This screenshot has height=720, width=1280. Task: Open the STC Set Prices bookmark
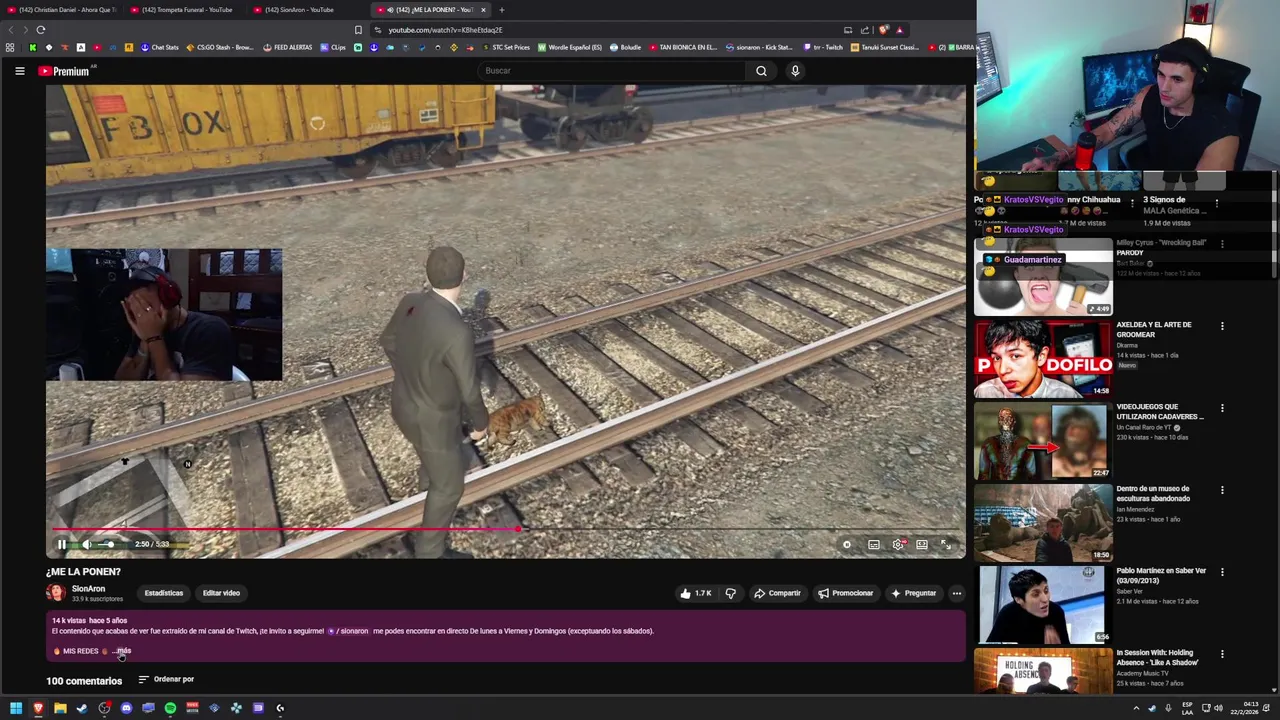506,47
